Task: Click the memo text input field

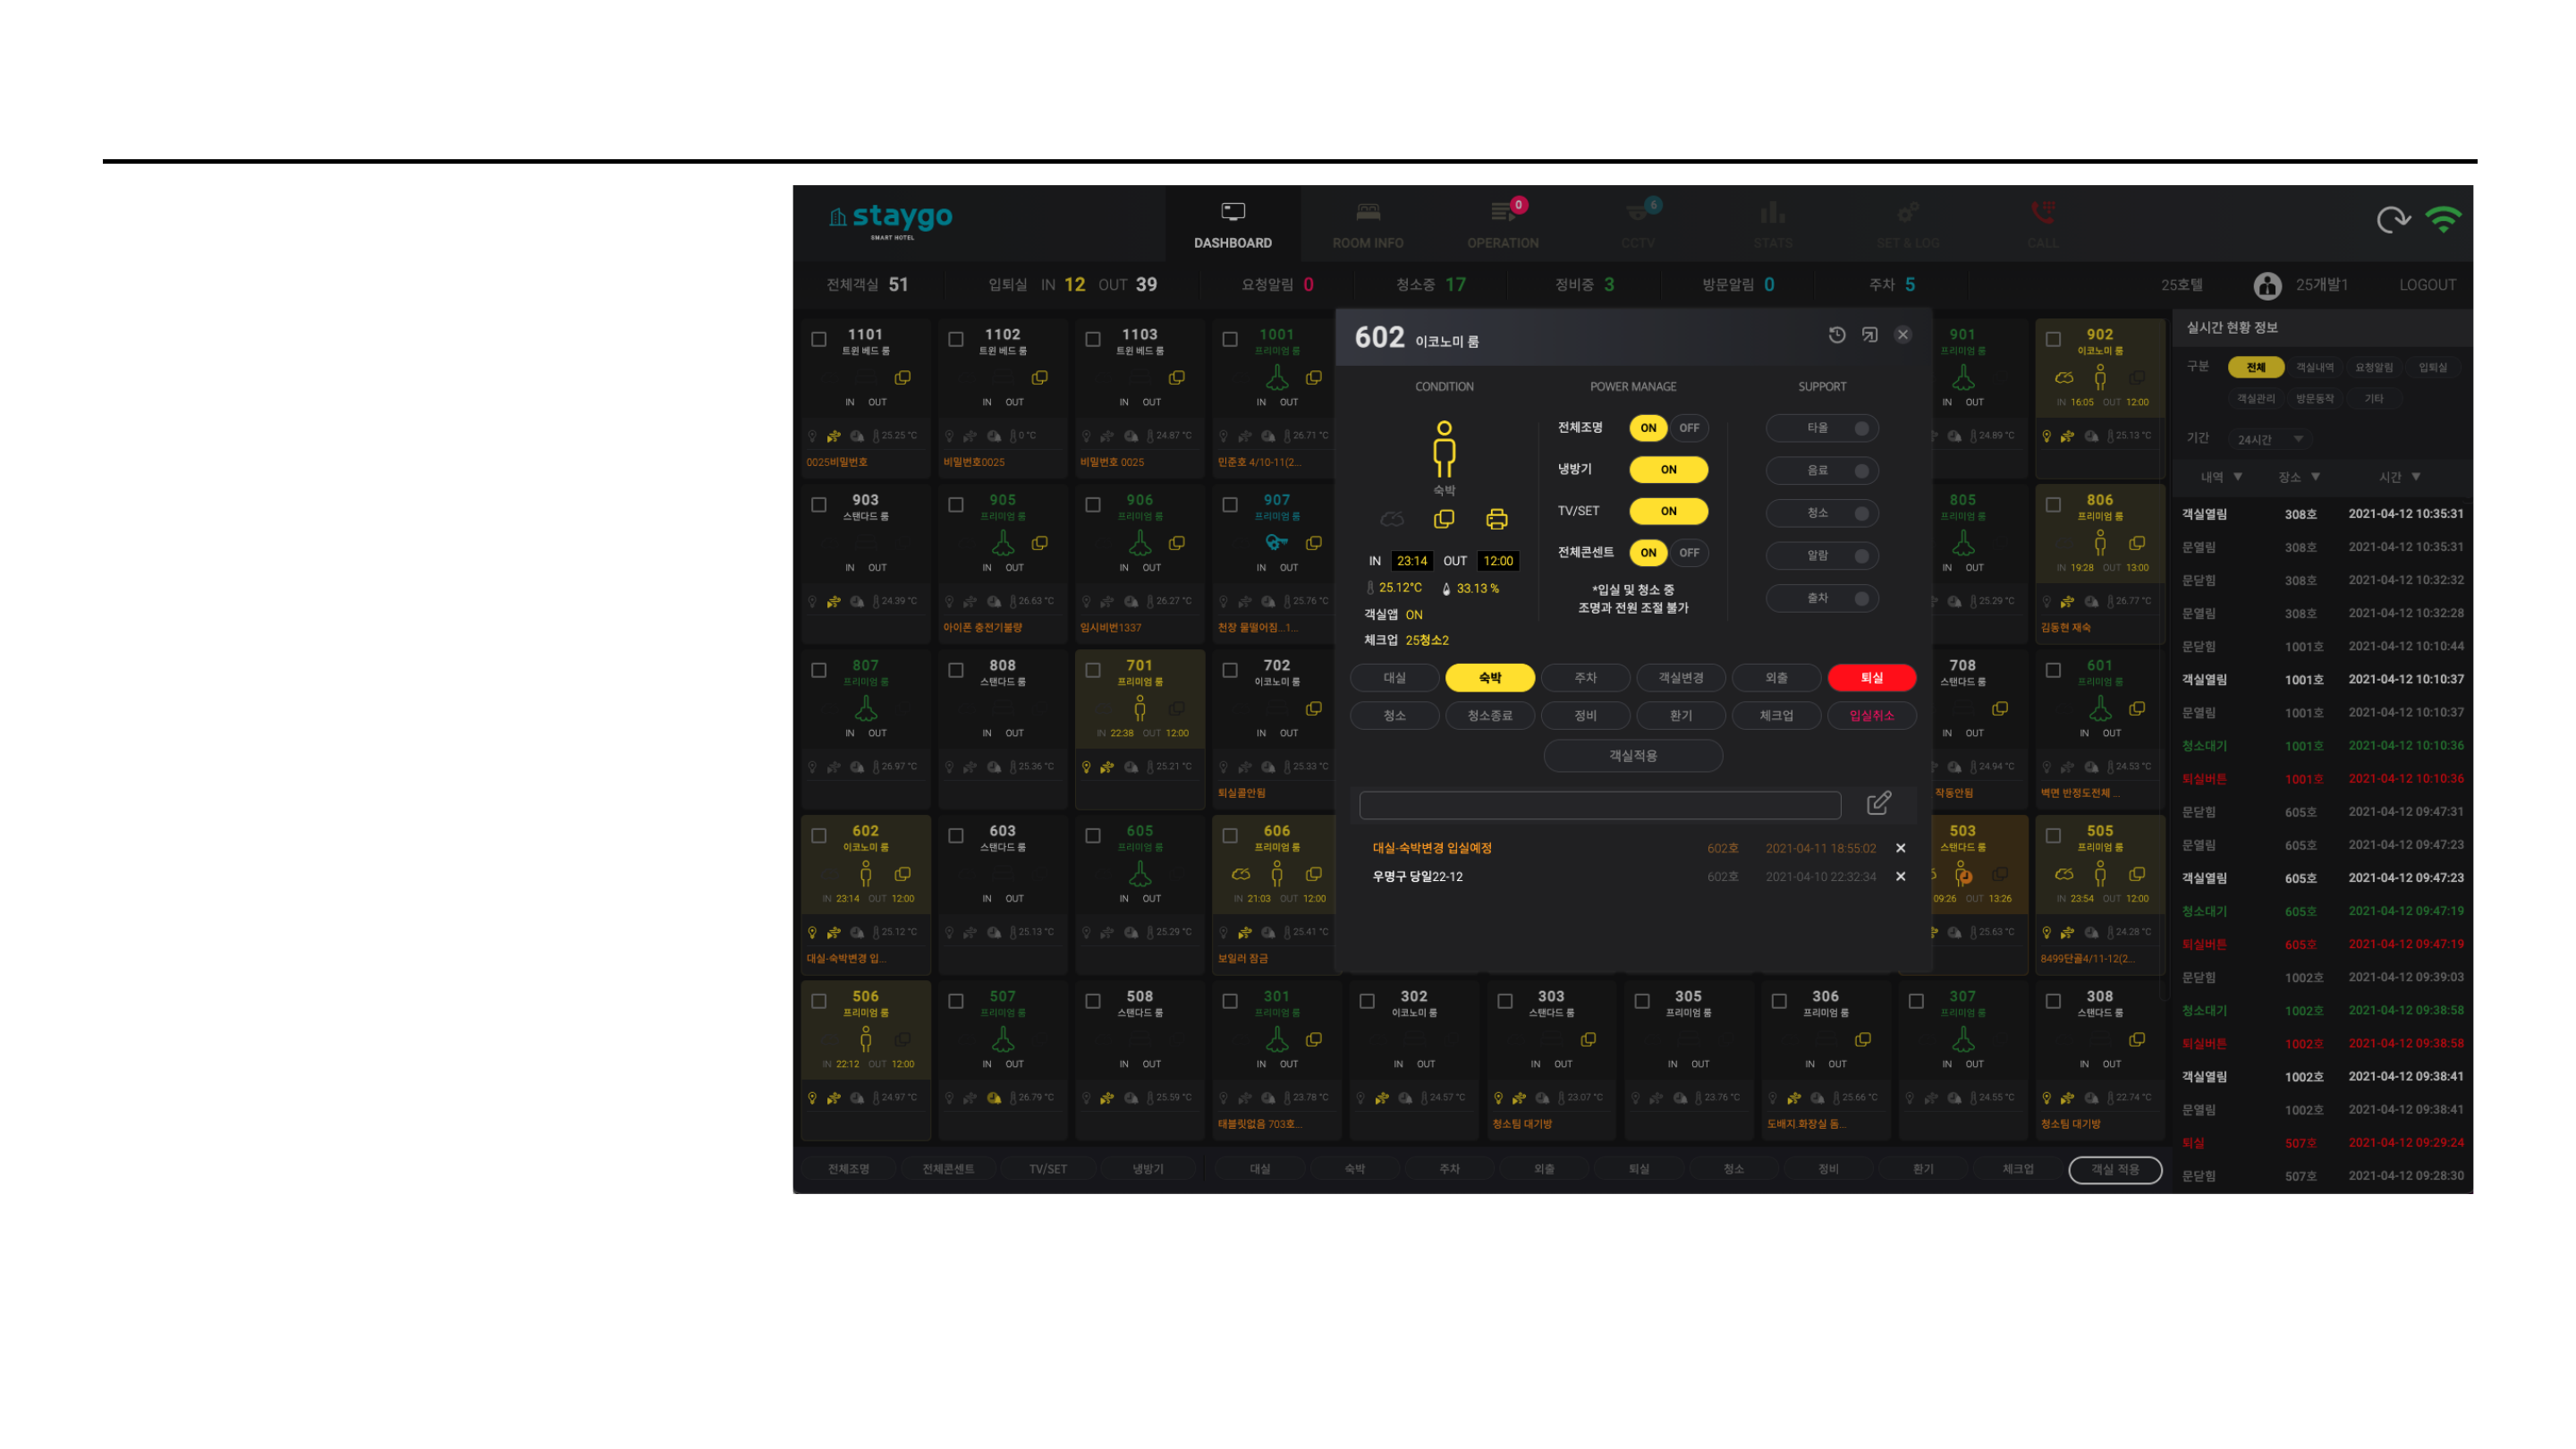Action: pos(1599,805)
